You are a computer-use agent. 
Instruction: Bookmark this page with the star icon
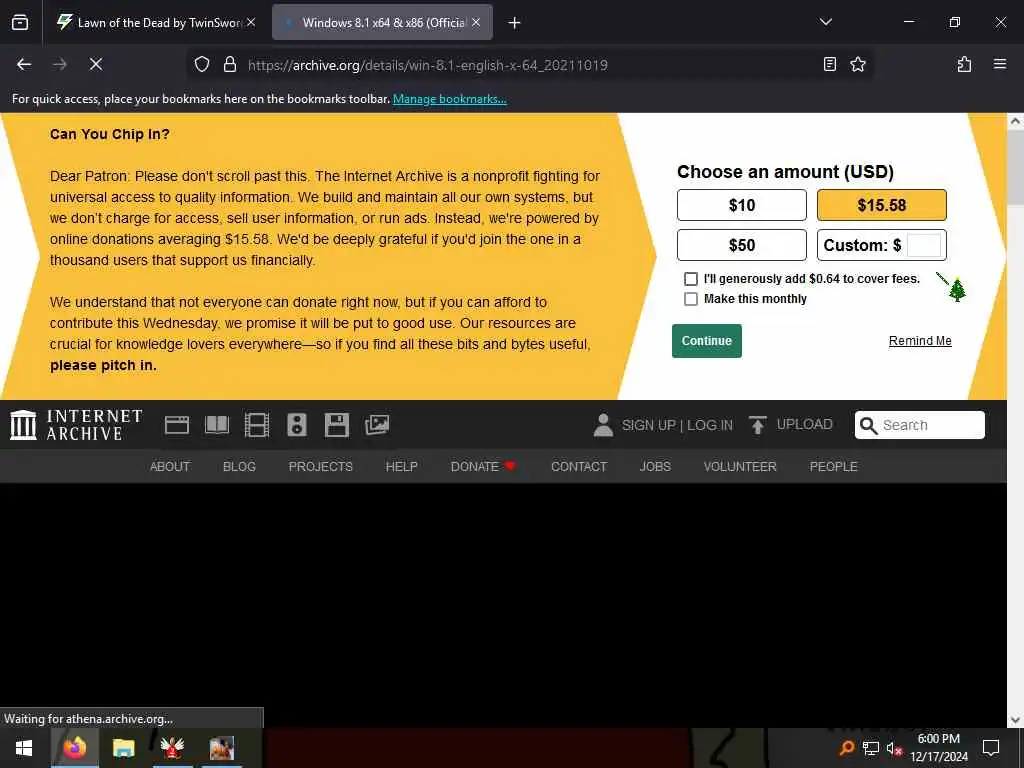(x=857, y=64)
